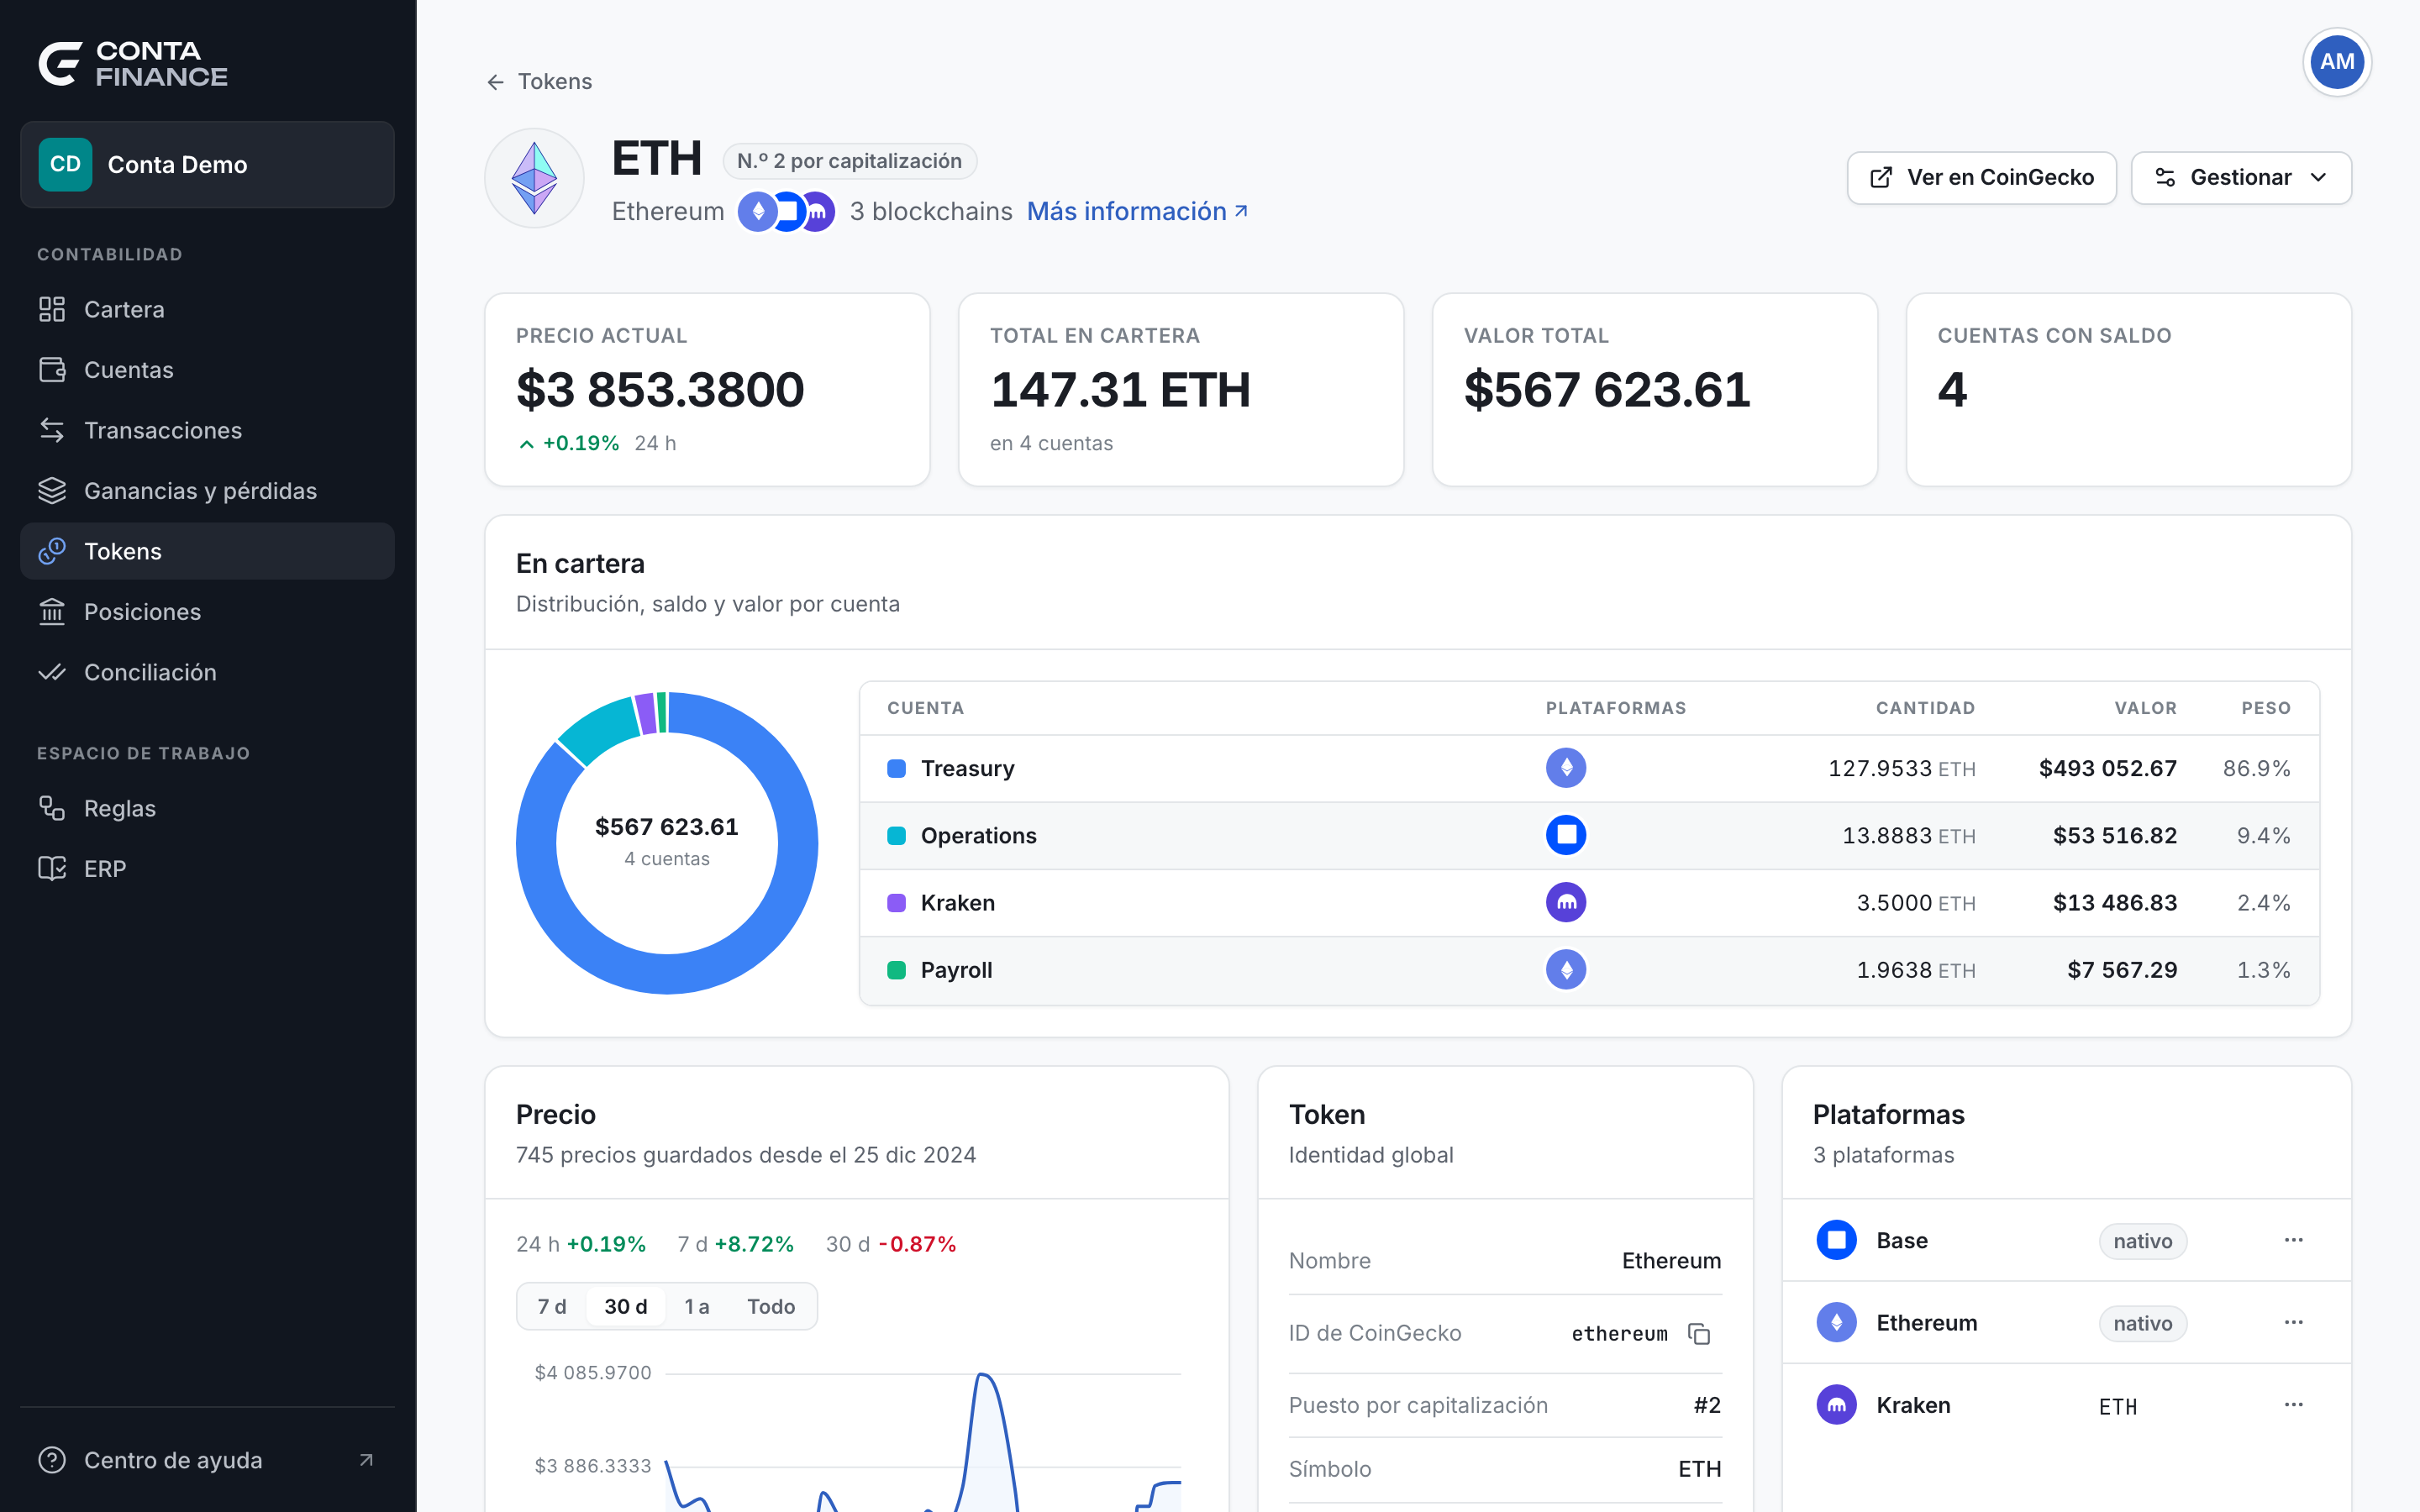Switch the Conta Demo workspace
2420x1512 pixels.
pos(207,165)
